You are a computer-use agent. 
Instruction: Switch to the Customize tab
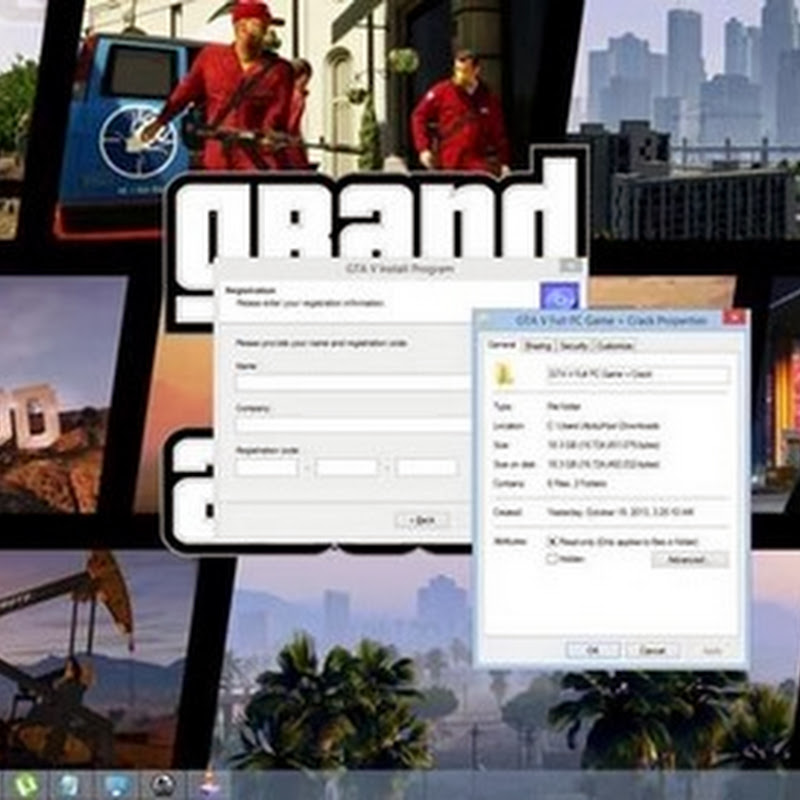click(x=615, y=346)
